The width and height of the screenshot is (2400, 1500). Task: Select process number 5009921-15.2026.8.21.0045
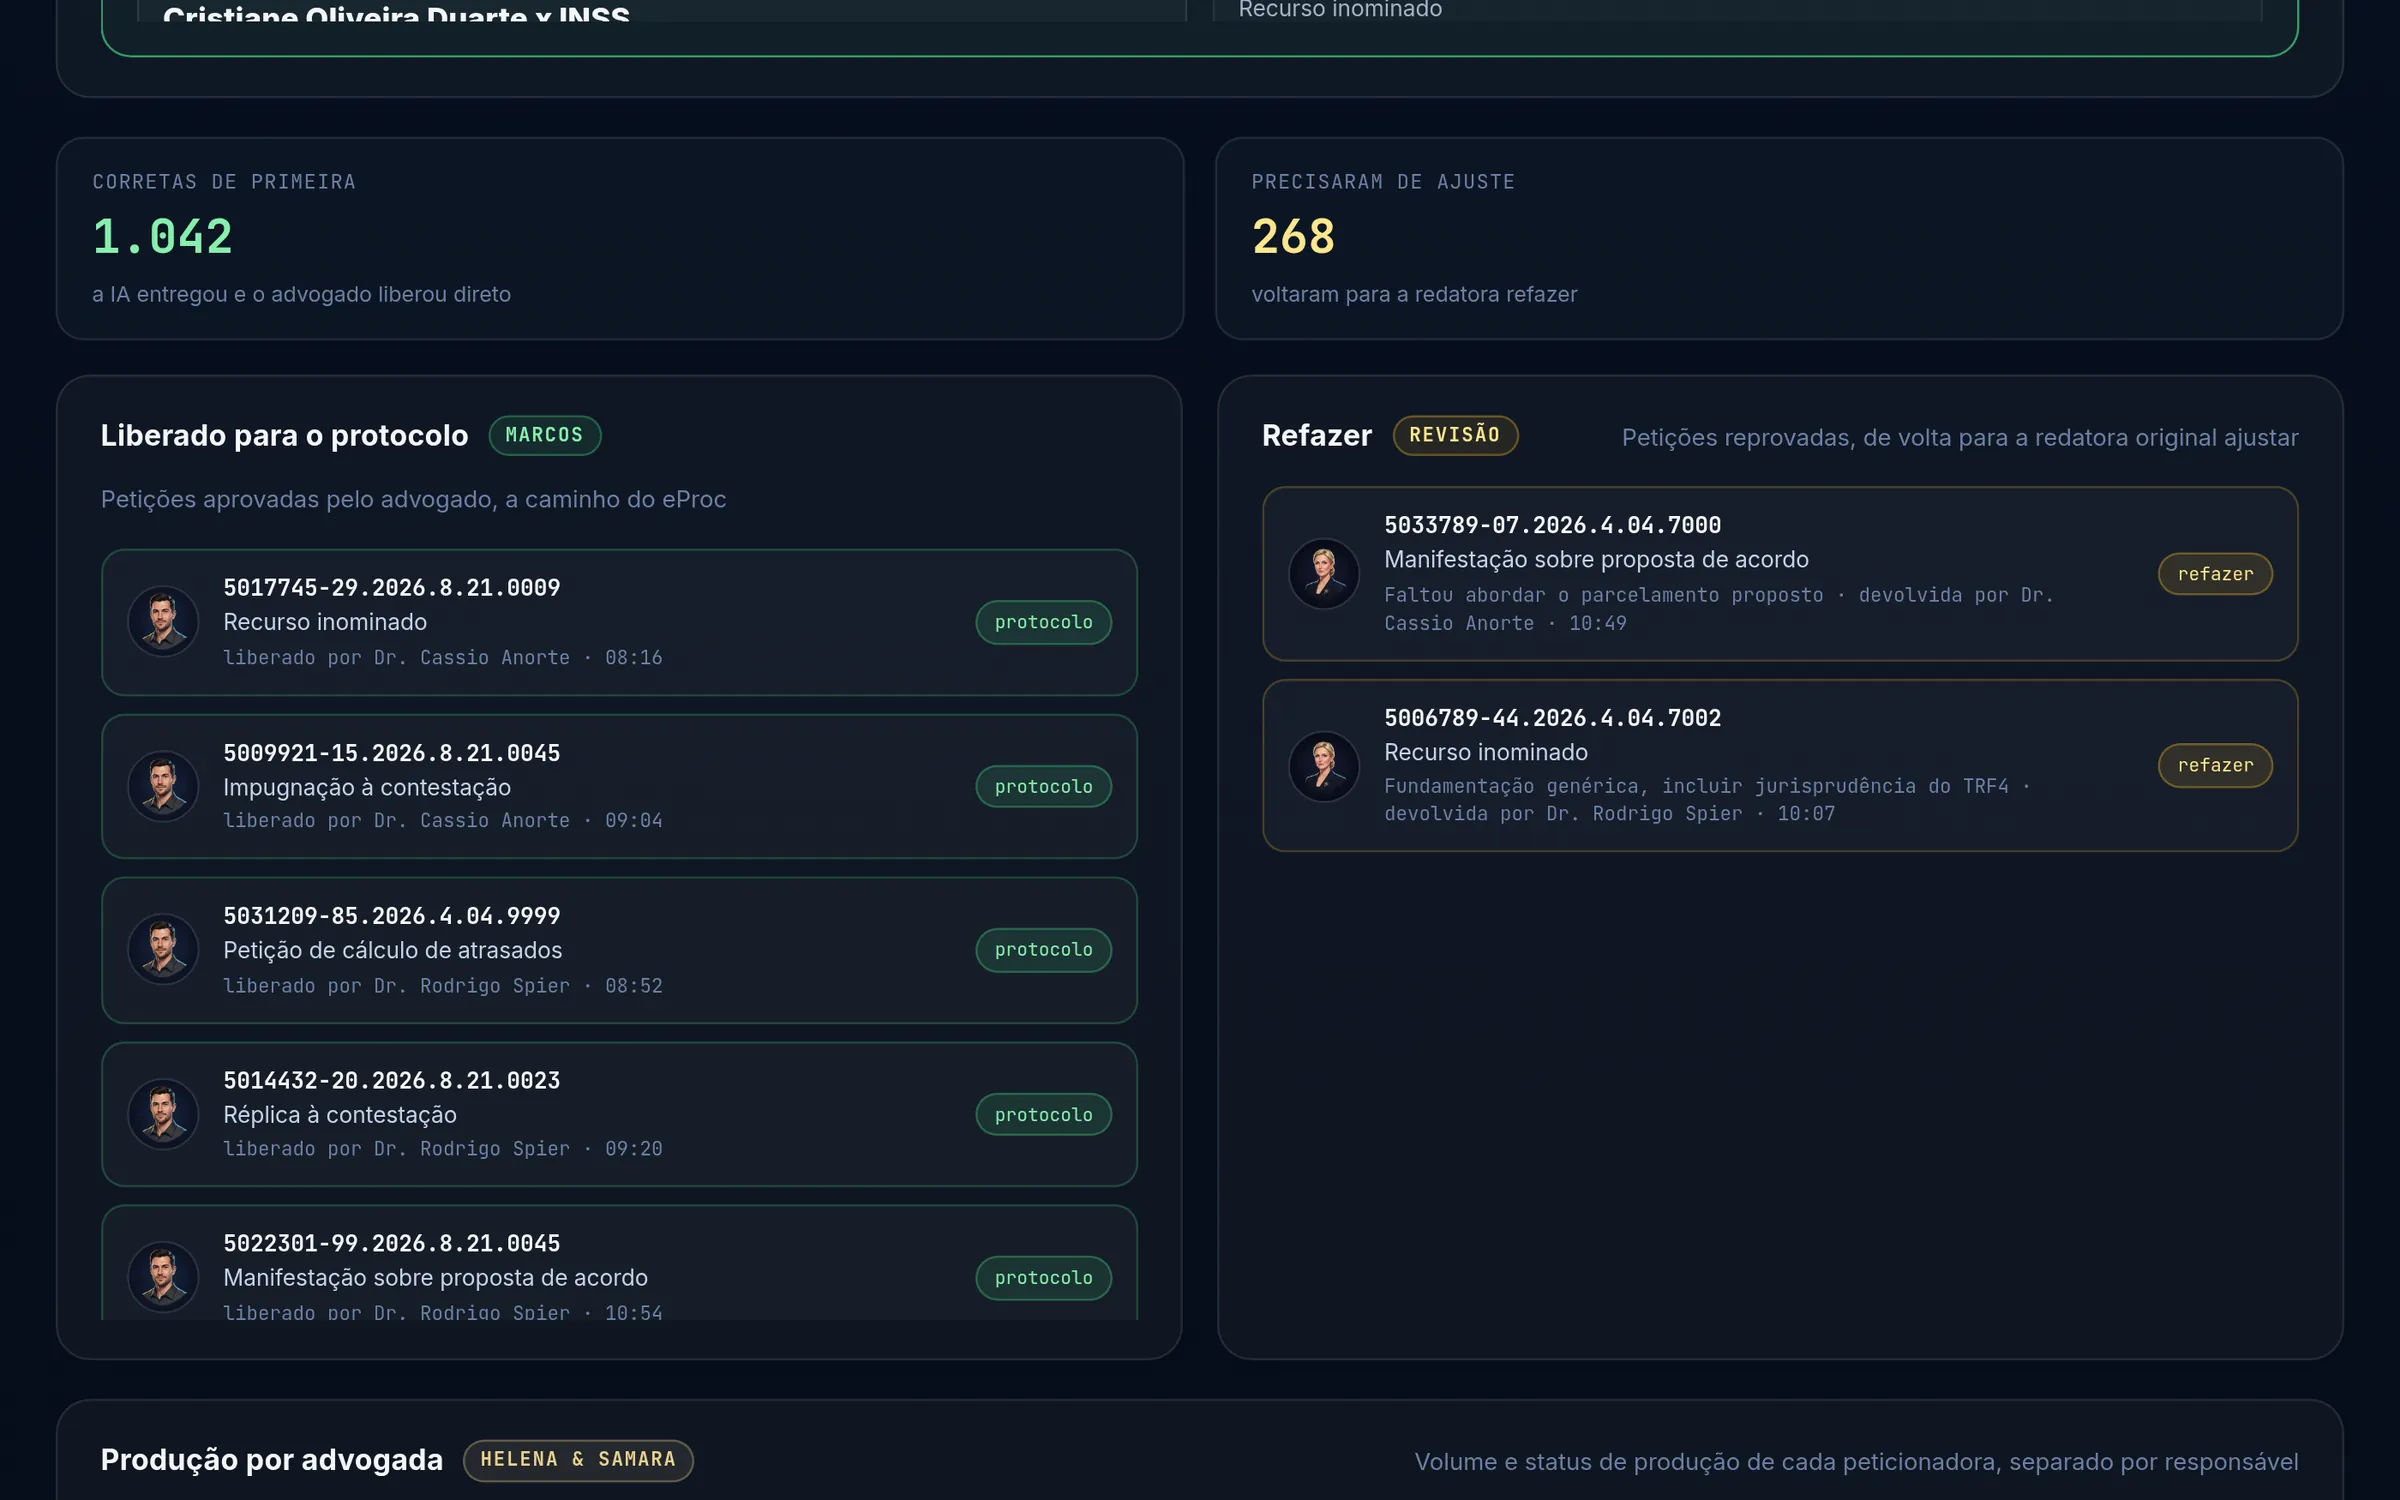[x=392, y=753]
